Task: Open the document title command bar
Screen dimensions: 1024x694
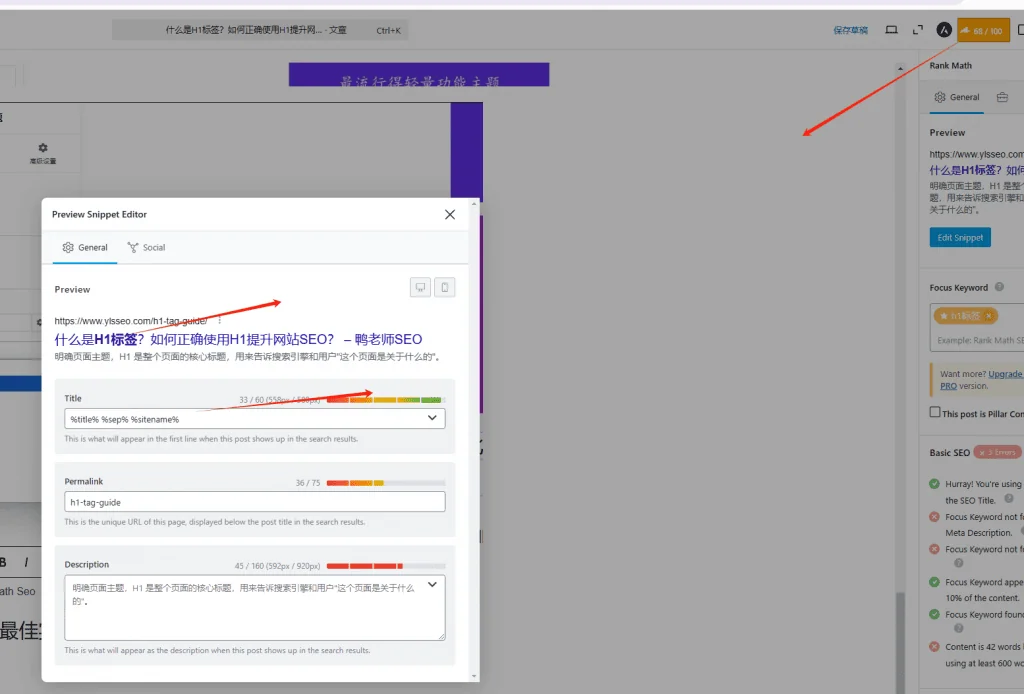Action: tap(260, 30)
